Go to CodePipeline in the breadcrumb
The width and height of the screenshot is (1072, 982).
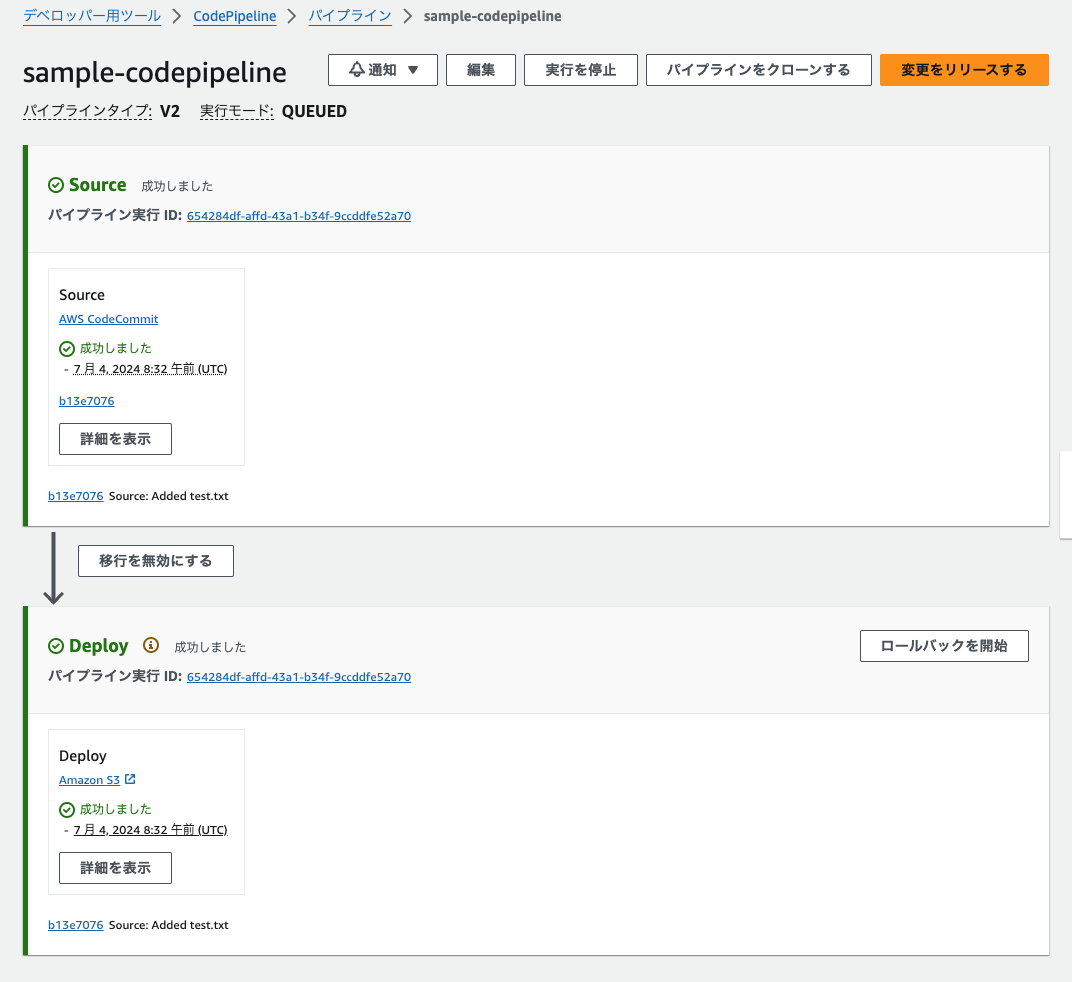pos(231,16)
